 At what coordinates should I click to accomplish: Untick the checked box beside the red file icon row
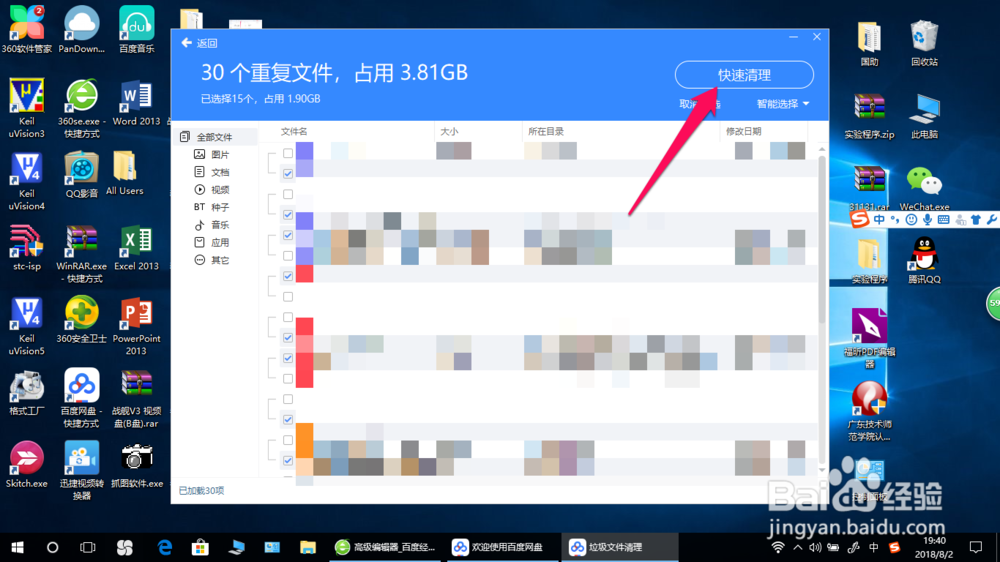click(x=288, y=276)
